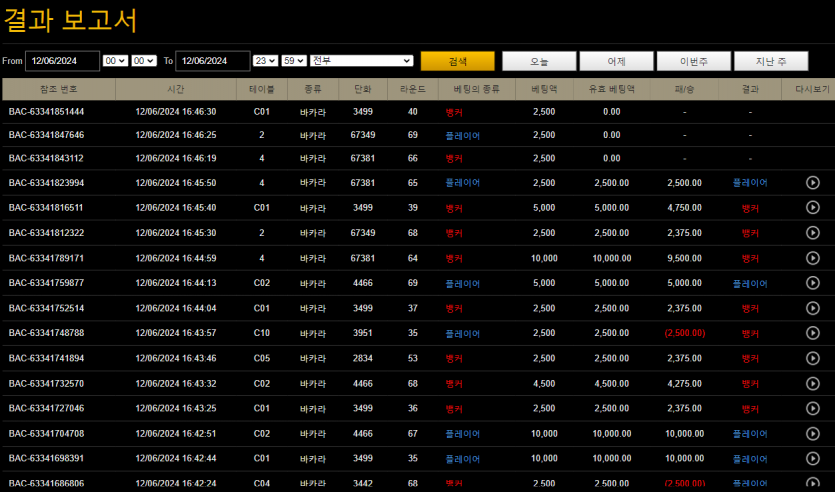Screen dimensions: 835x492
Task: Filter results by 이번주 (this week)
Action: pos(693,61)
